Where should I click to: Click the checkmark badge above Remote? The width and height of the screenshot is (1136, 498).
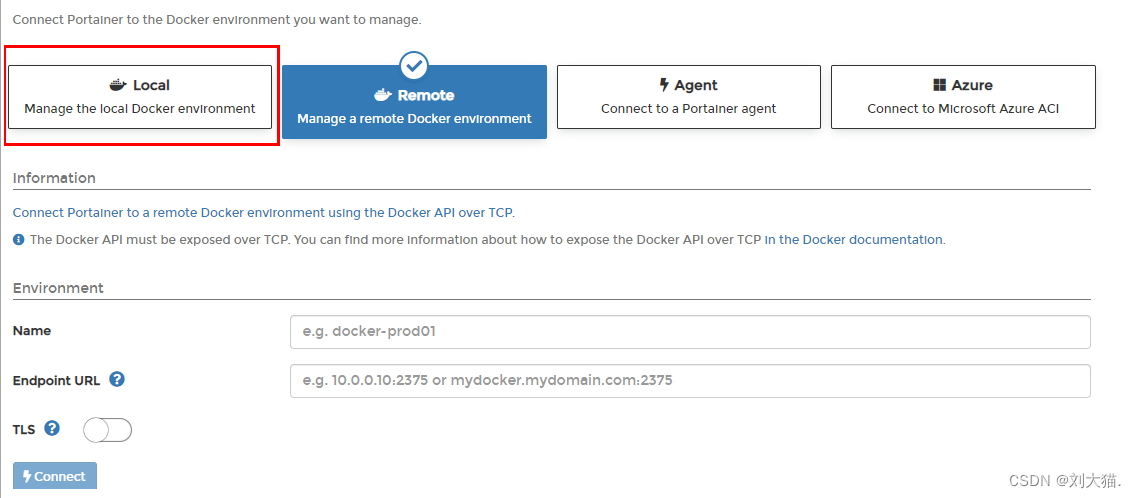click(414, 66)
